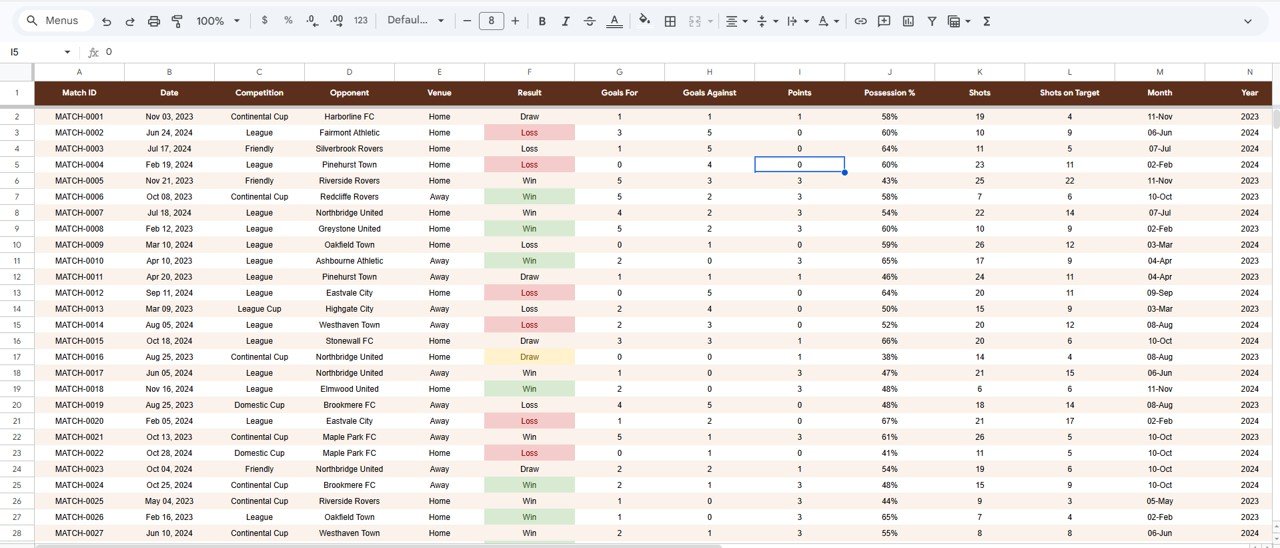This screenshot has height=548, width=1280.
Task: Open the table views icon
Action: click(x=954, y=21)
